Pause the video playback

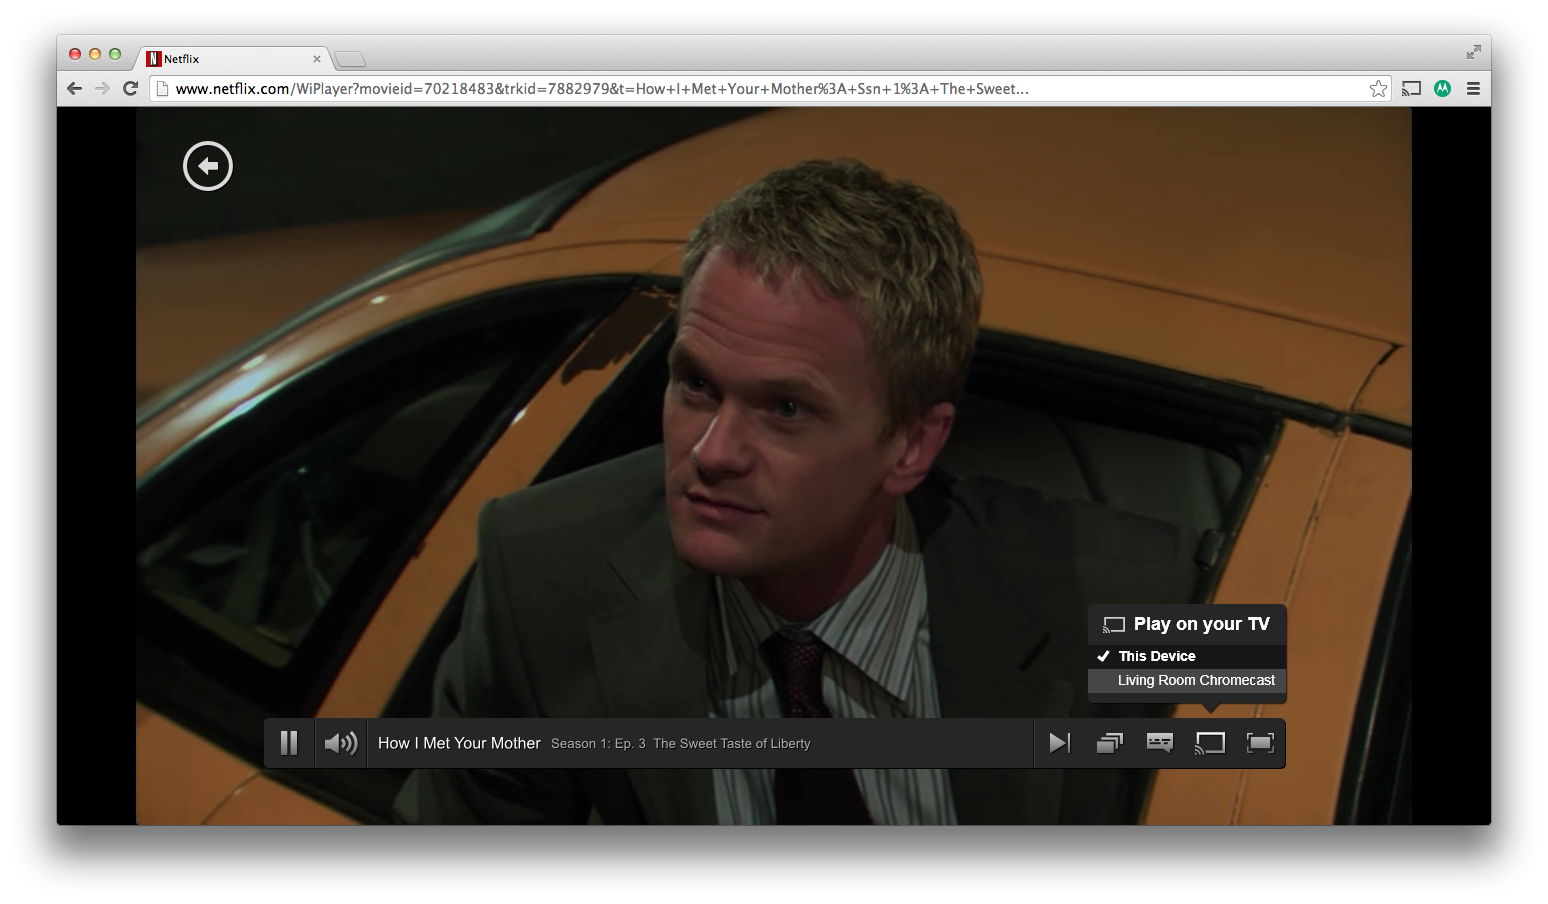(289, 743)
